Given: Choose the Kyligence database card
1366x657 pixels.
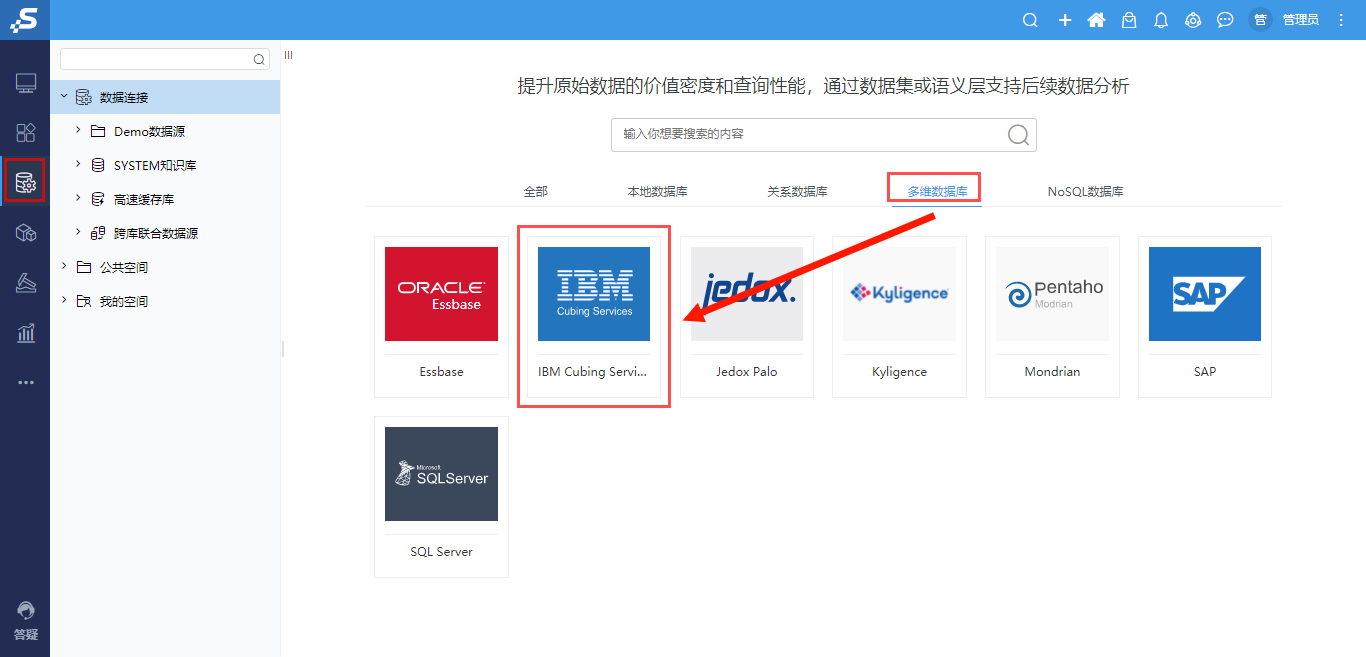Looking at the screenshot, I should 899,317.
